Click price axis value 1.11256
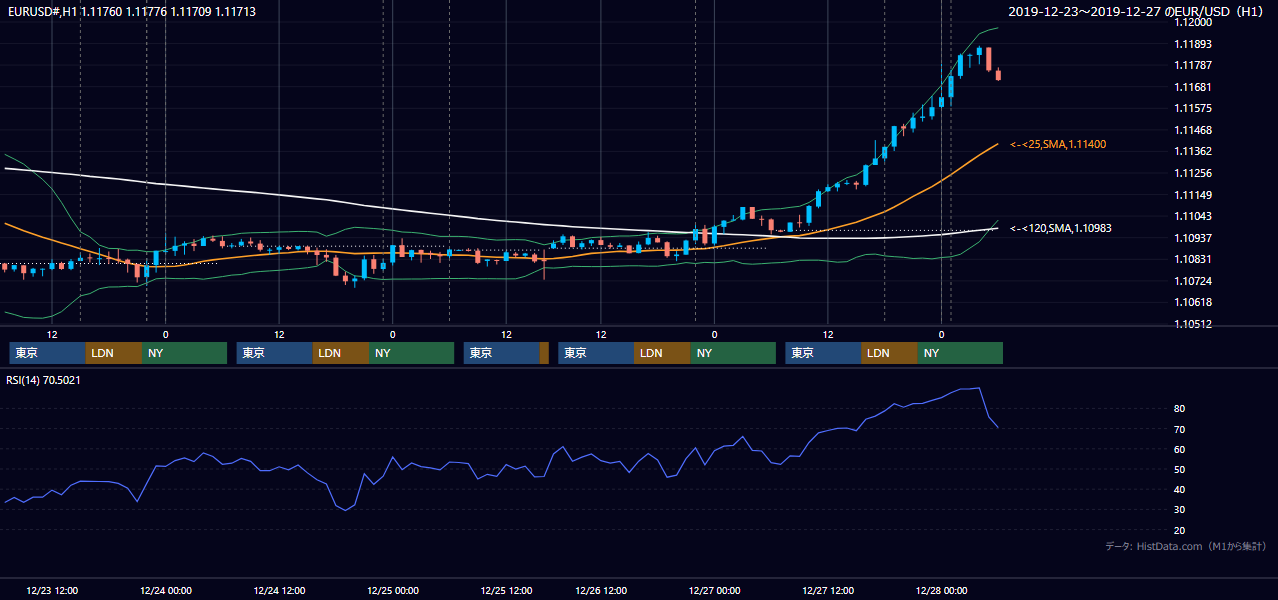Image resolution: width=1278 pixels, height=600 pixels. click(1192, 173)
